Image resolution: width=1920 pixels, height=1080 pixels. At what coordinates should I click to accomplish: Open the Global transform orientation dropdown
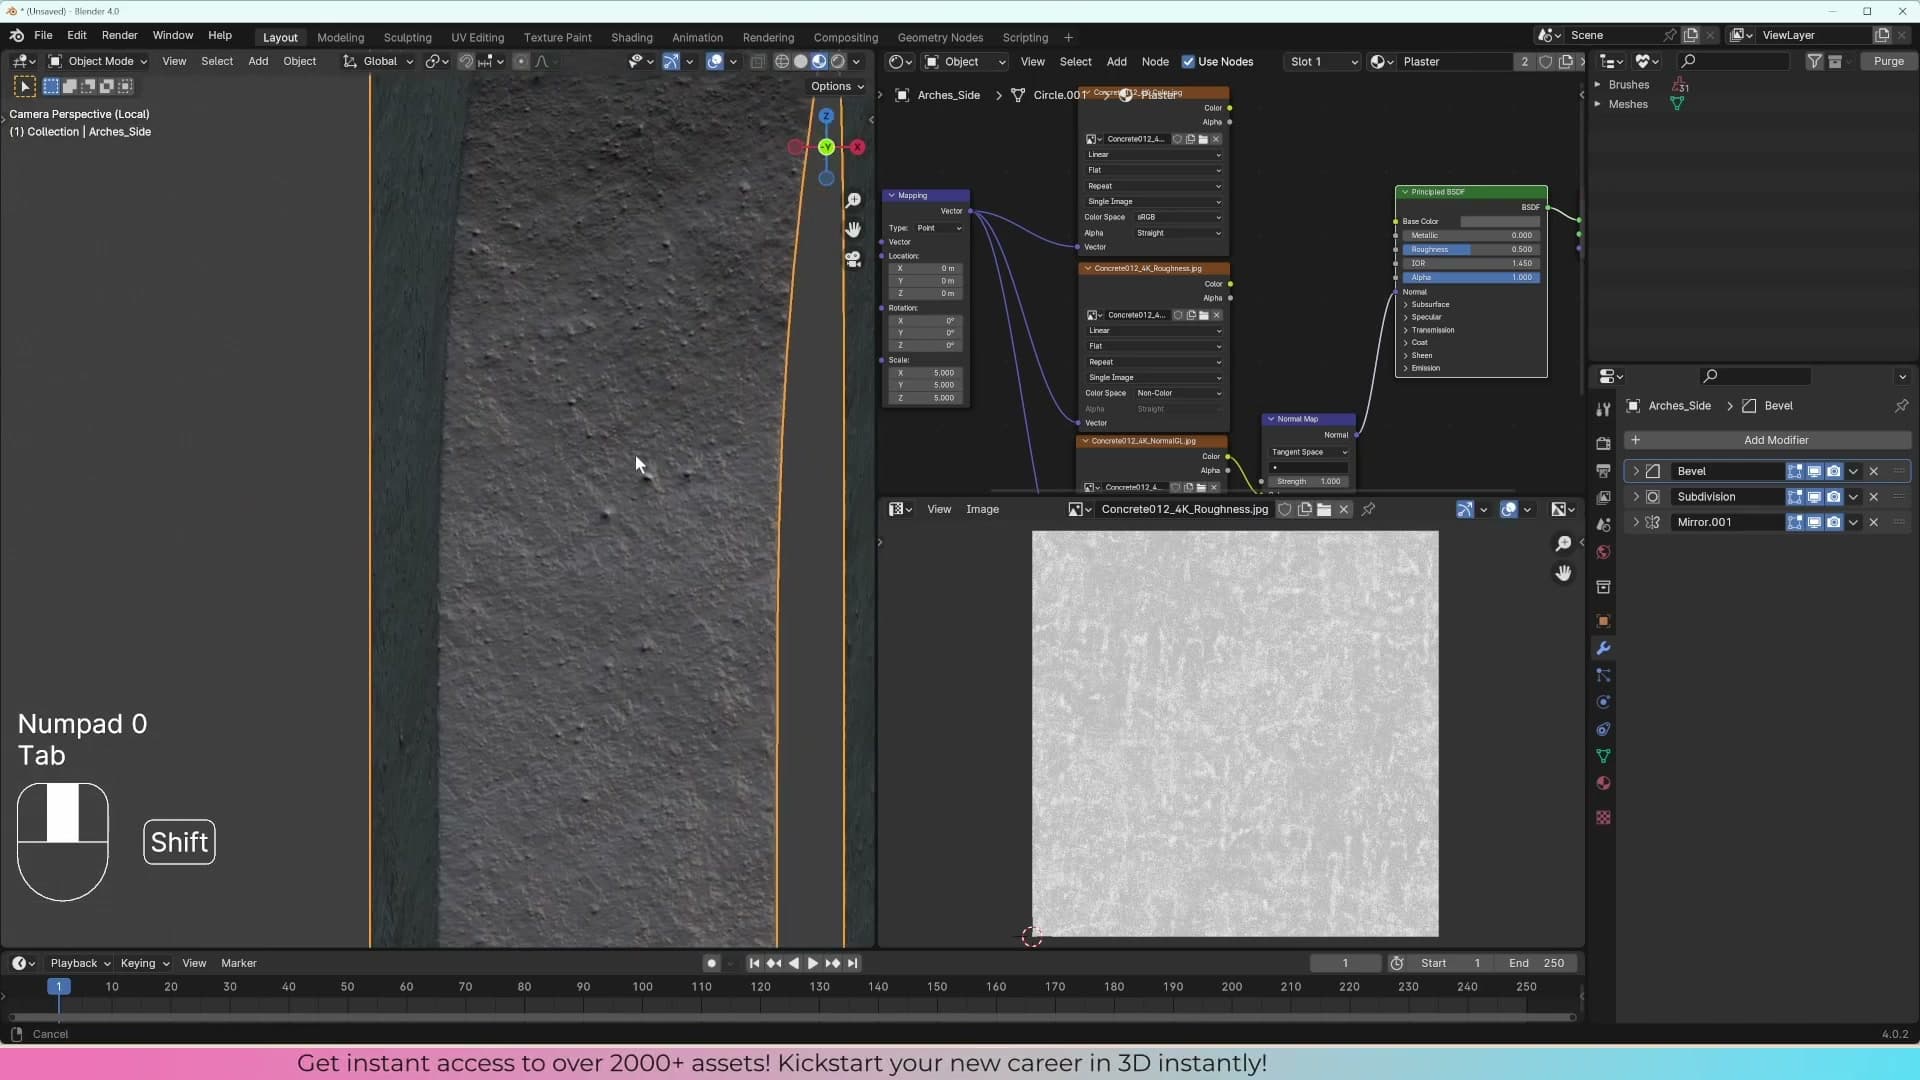[x=379, y=62]
